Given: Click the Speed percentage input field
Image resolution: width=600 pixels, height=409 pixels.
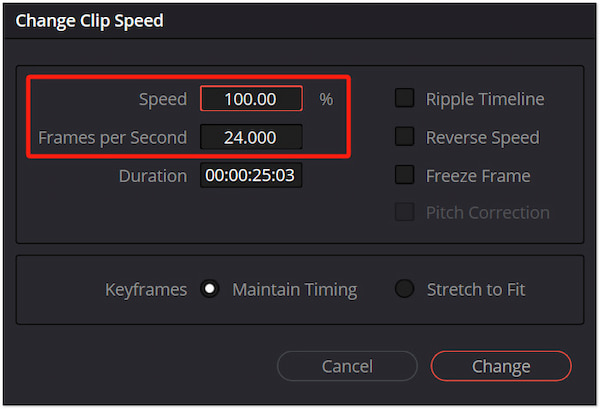Looking at the screenshot, I should tap(251, 99).
